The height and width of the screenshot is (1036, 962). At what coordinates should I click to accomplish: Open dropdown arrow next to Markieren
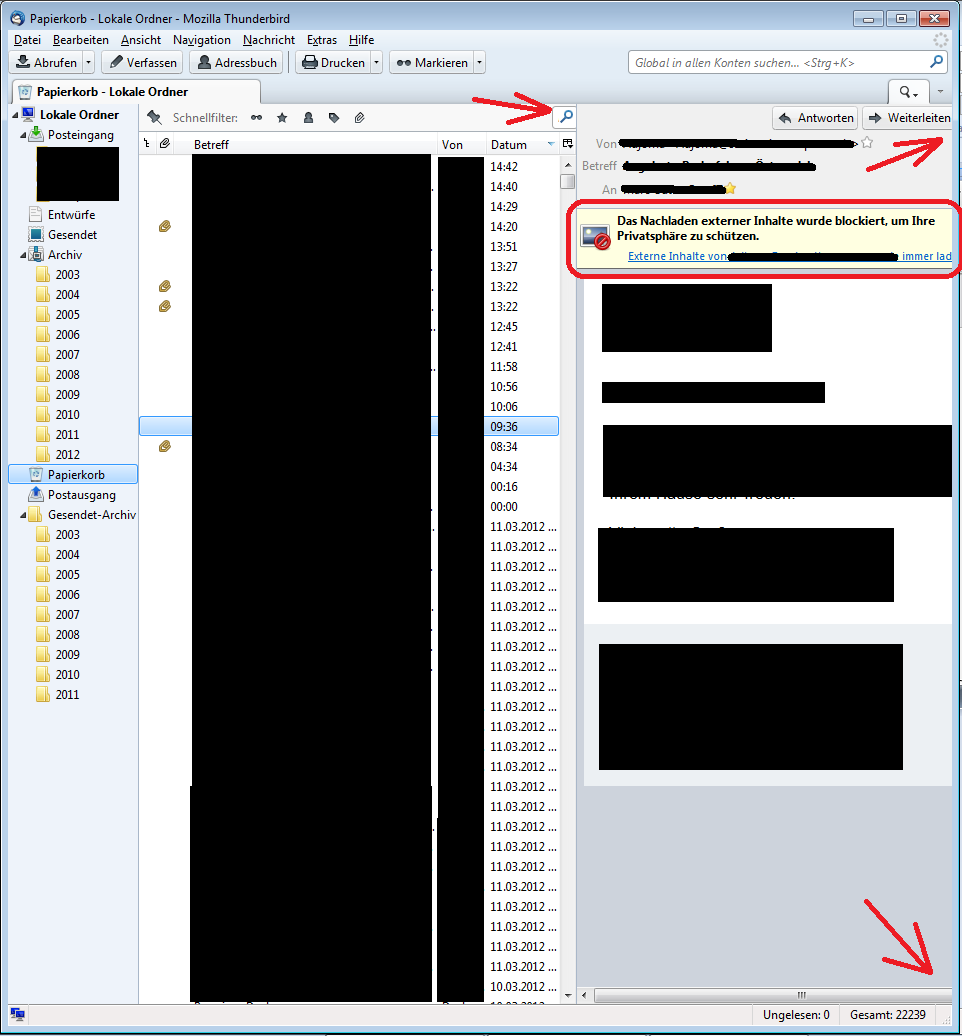480,63
